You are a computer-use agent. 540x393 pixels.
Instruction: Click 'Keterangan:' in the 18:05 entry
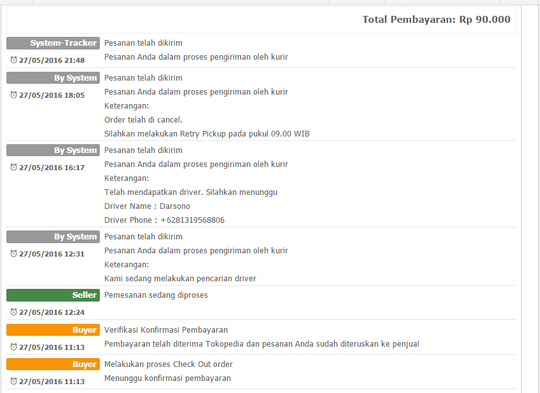(x=126, y=106)
